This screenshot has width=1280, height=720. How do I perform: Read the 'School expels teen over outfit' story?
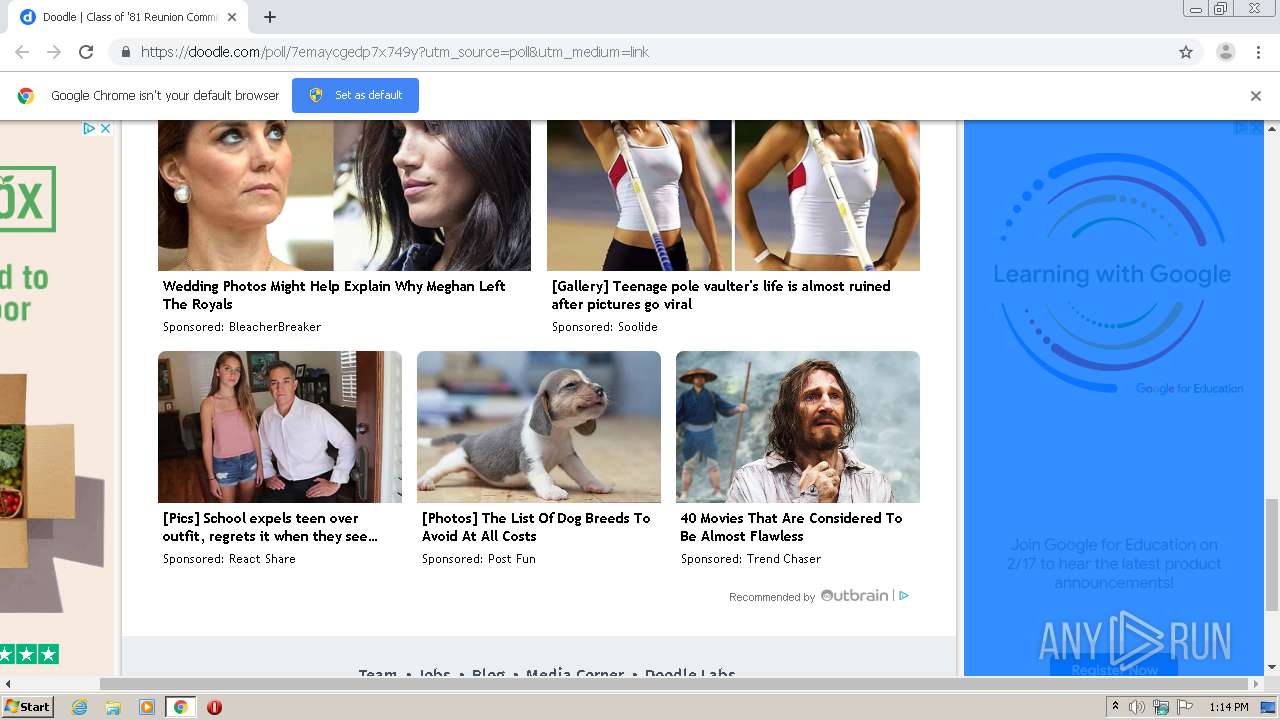pyautogui.click(x=270, y=527)
